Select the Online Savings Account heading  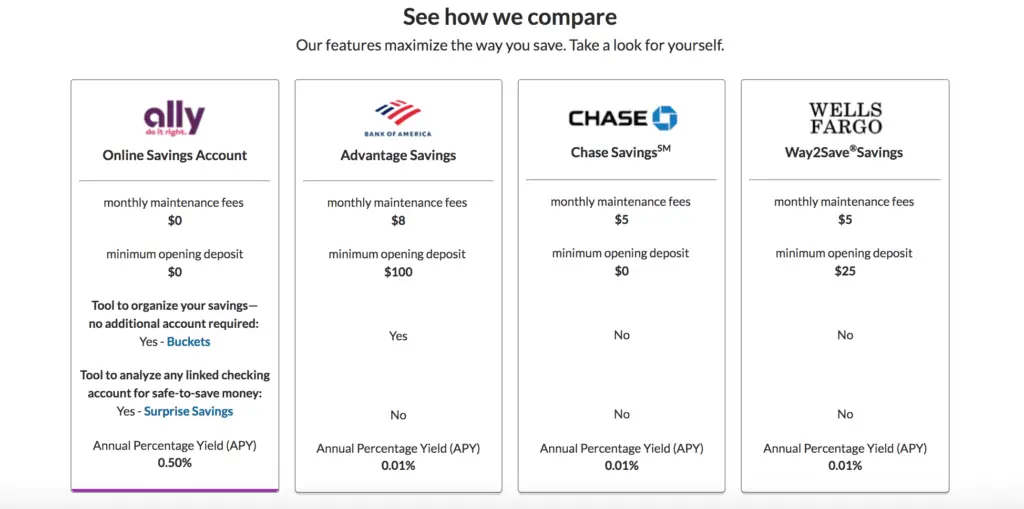(x=175, y=156)
